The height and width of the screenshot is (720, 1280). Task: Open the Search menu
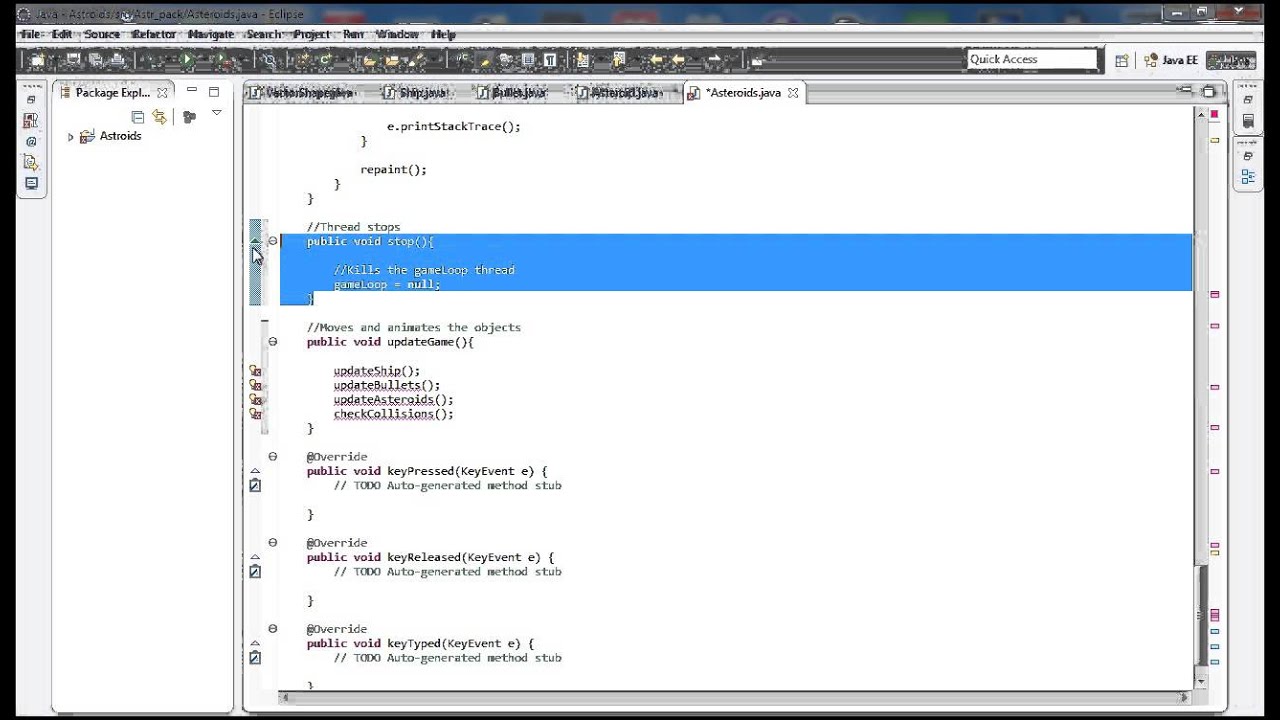point(264,34)
